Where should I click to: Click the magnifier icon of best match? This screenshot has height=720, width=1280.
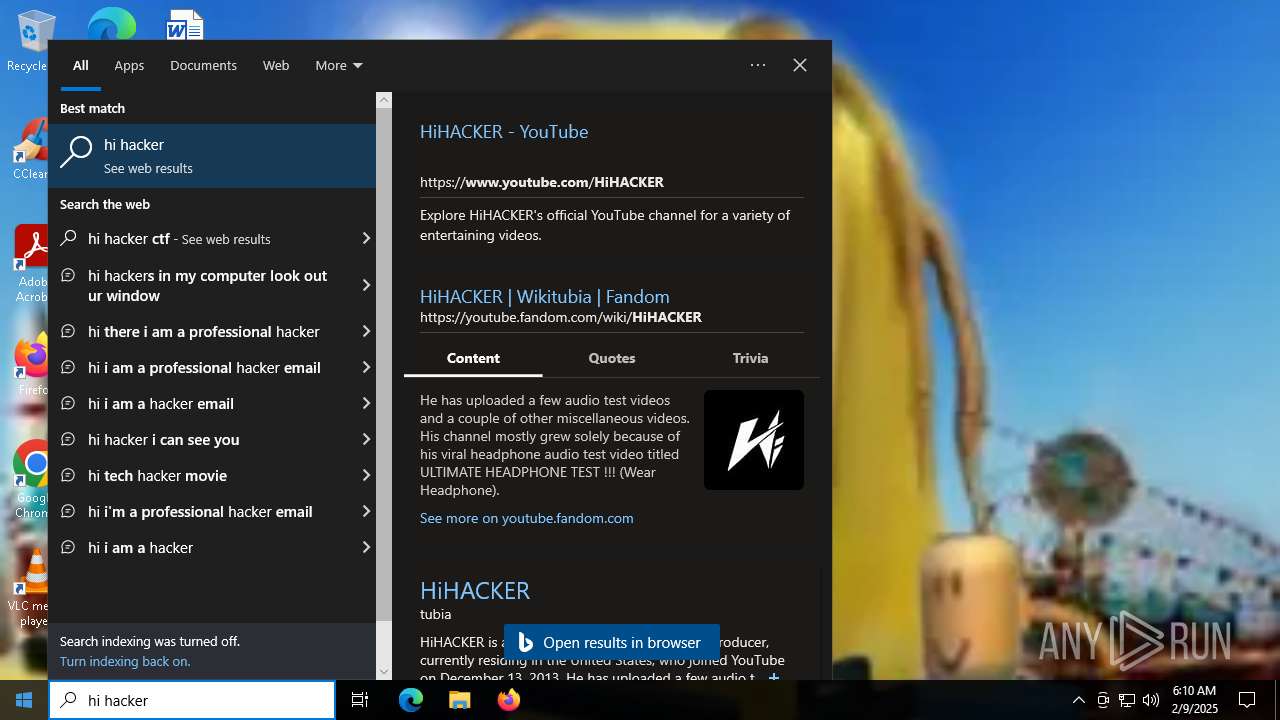click(x=76, y=154)
